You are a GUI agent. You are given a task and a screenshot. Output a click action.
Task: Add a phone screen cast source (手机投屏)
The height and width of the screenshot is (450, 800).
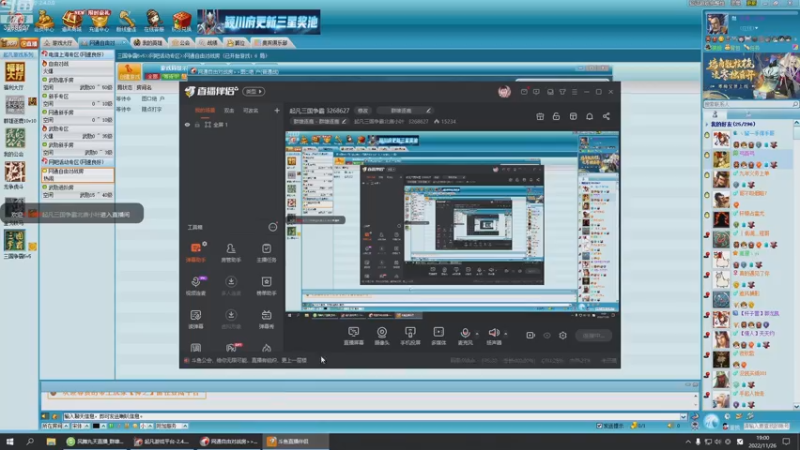click(410, 336)
